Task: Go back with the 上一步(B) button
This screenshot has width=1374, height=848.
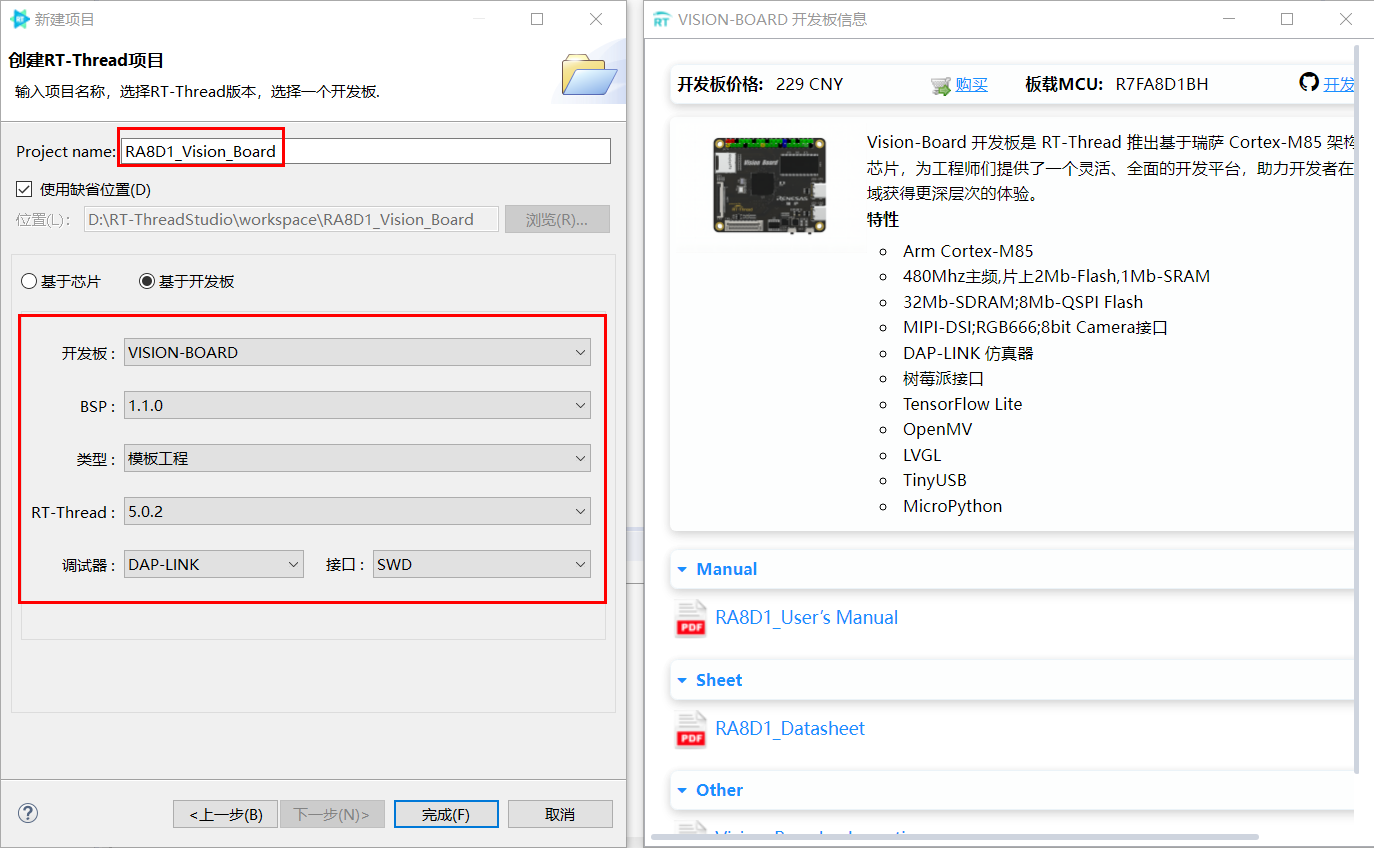Action: (226, 814)
